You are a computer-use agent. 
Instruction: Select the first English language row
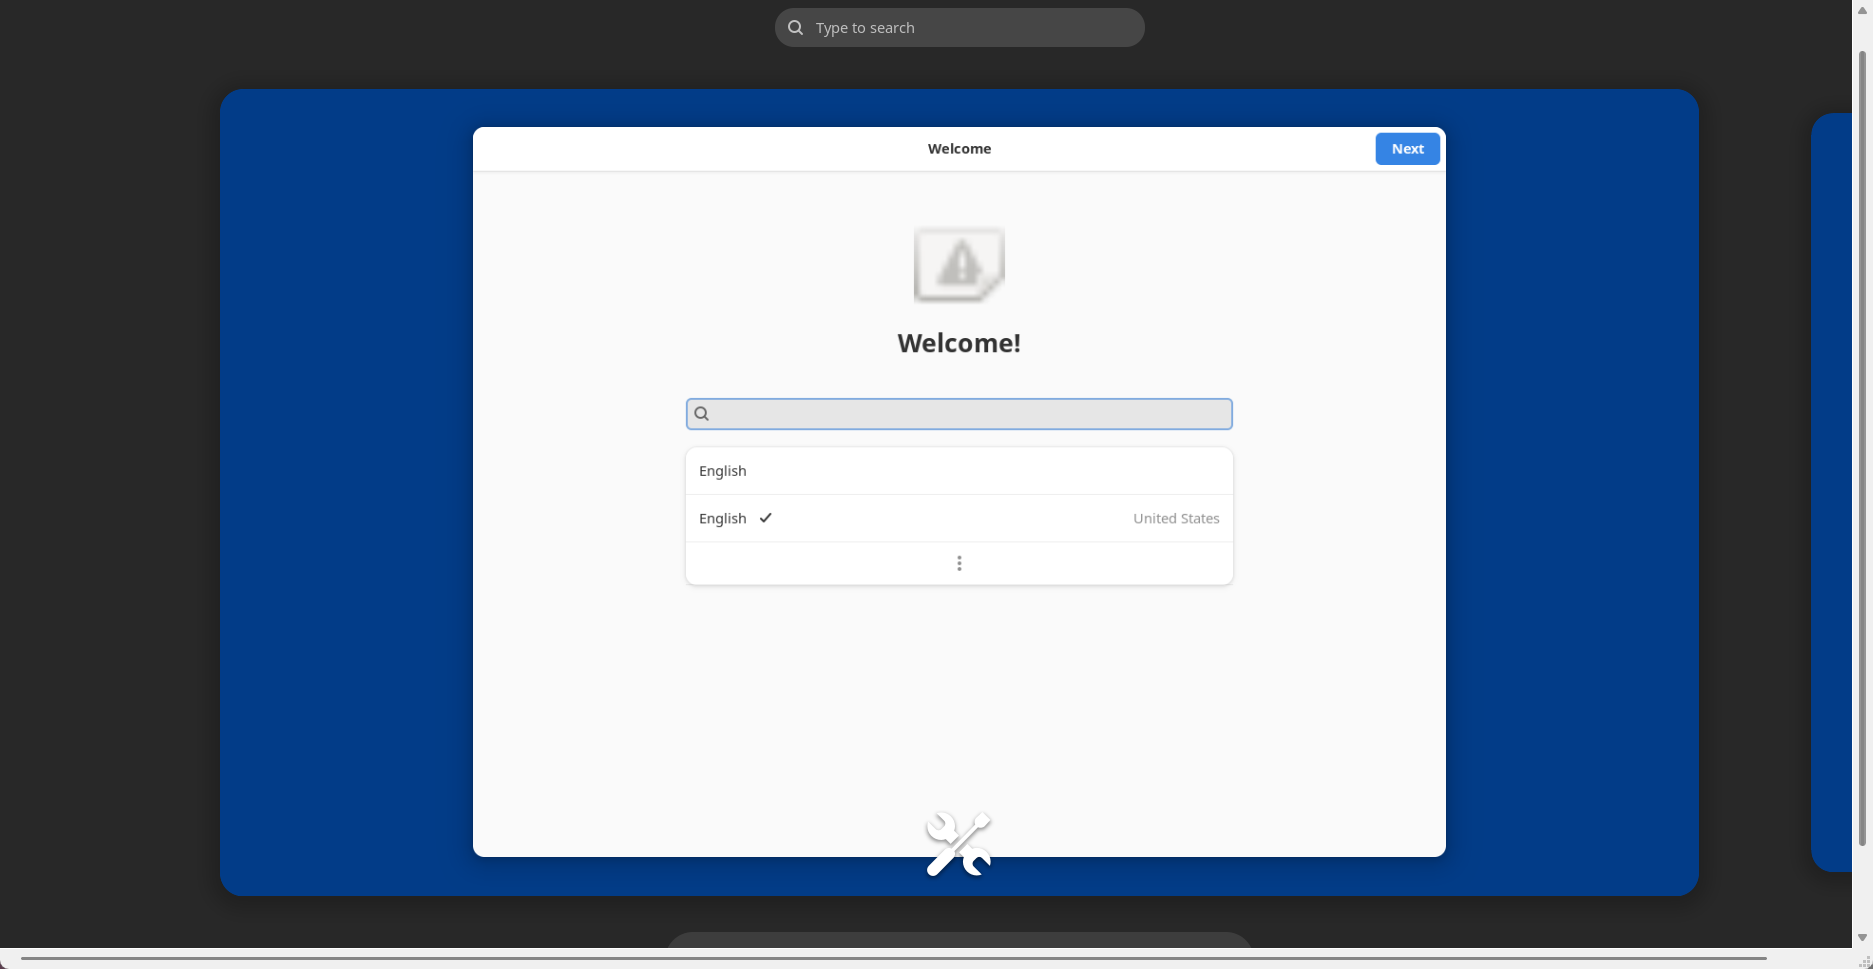959,471
